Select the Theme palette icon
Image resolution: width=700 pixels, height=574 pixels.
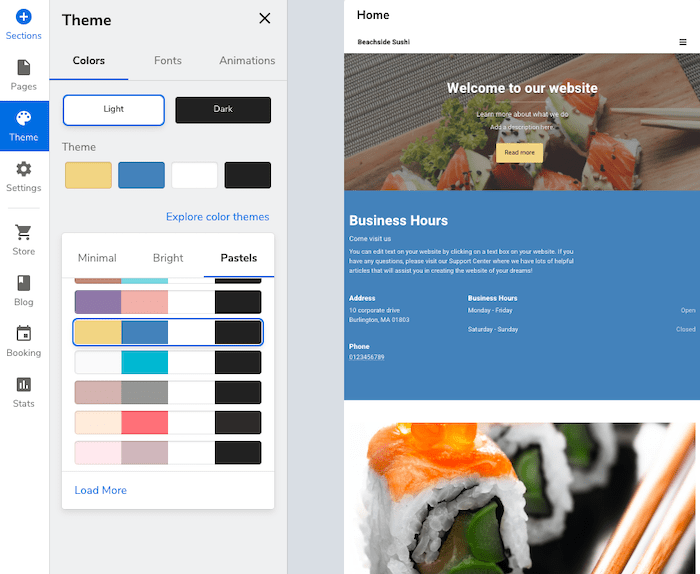24,118
